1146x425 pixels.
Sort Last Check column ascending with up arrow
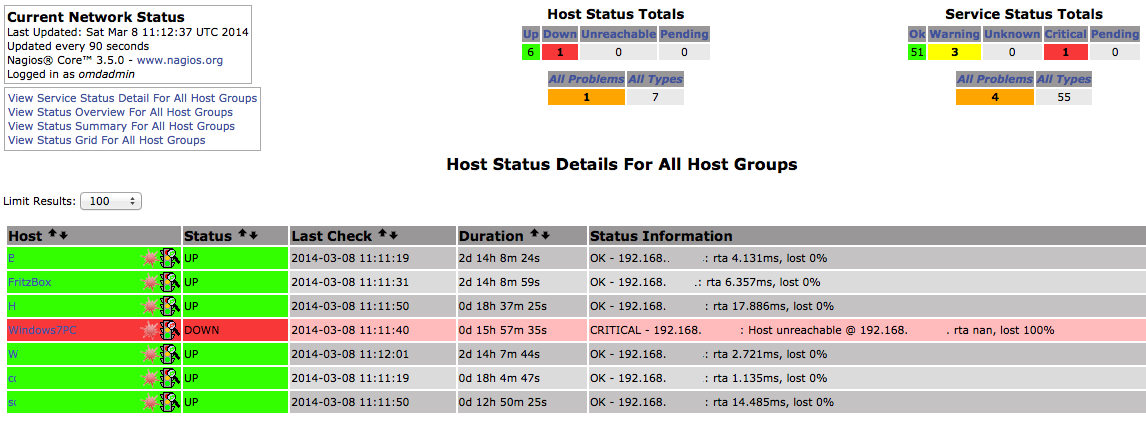point(381,236)
